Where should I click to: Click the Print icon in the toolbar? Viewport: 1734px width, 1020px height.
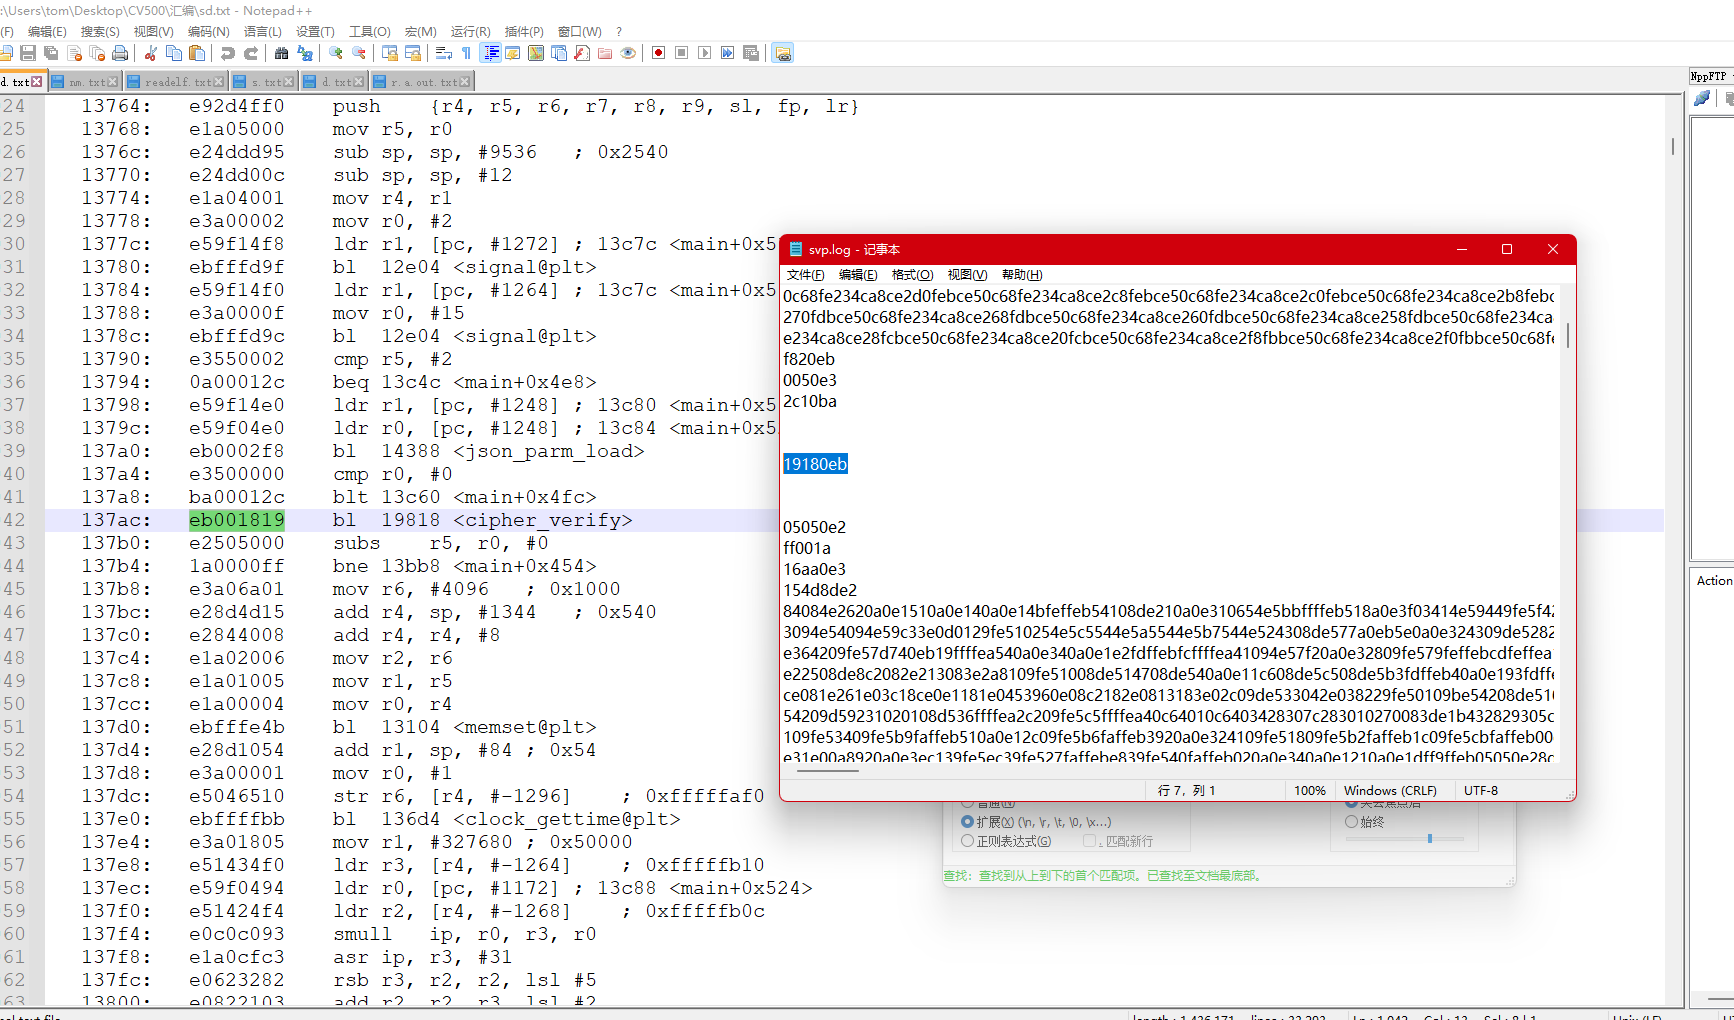[x=120, y=53]
